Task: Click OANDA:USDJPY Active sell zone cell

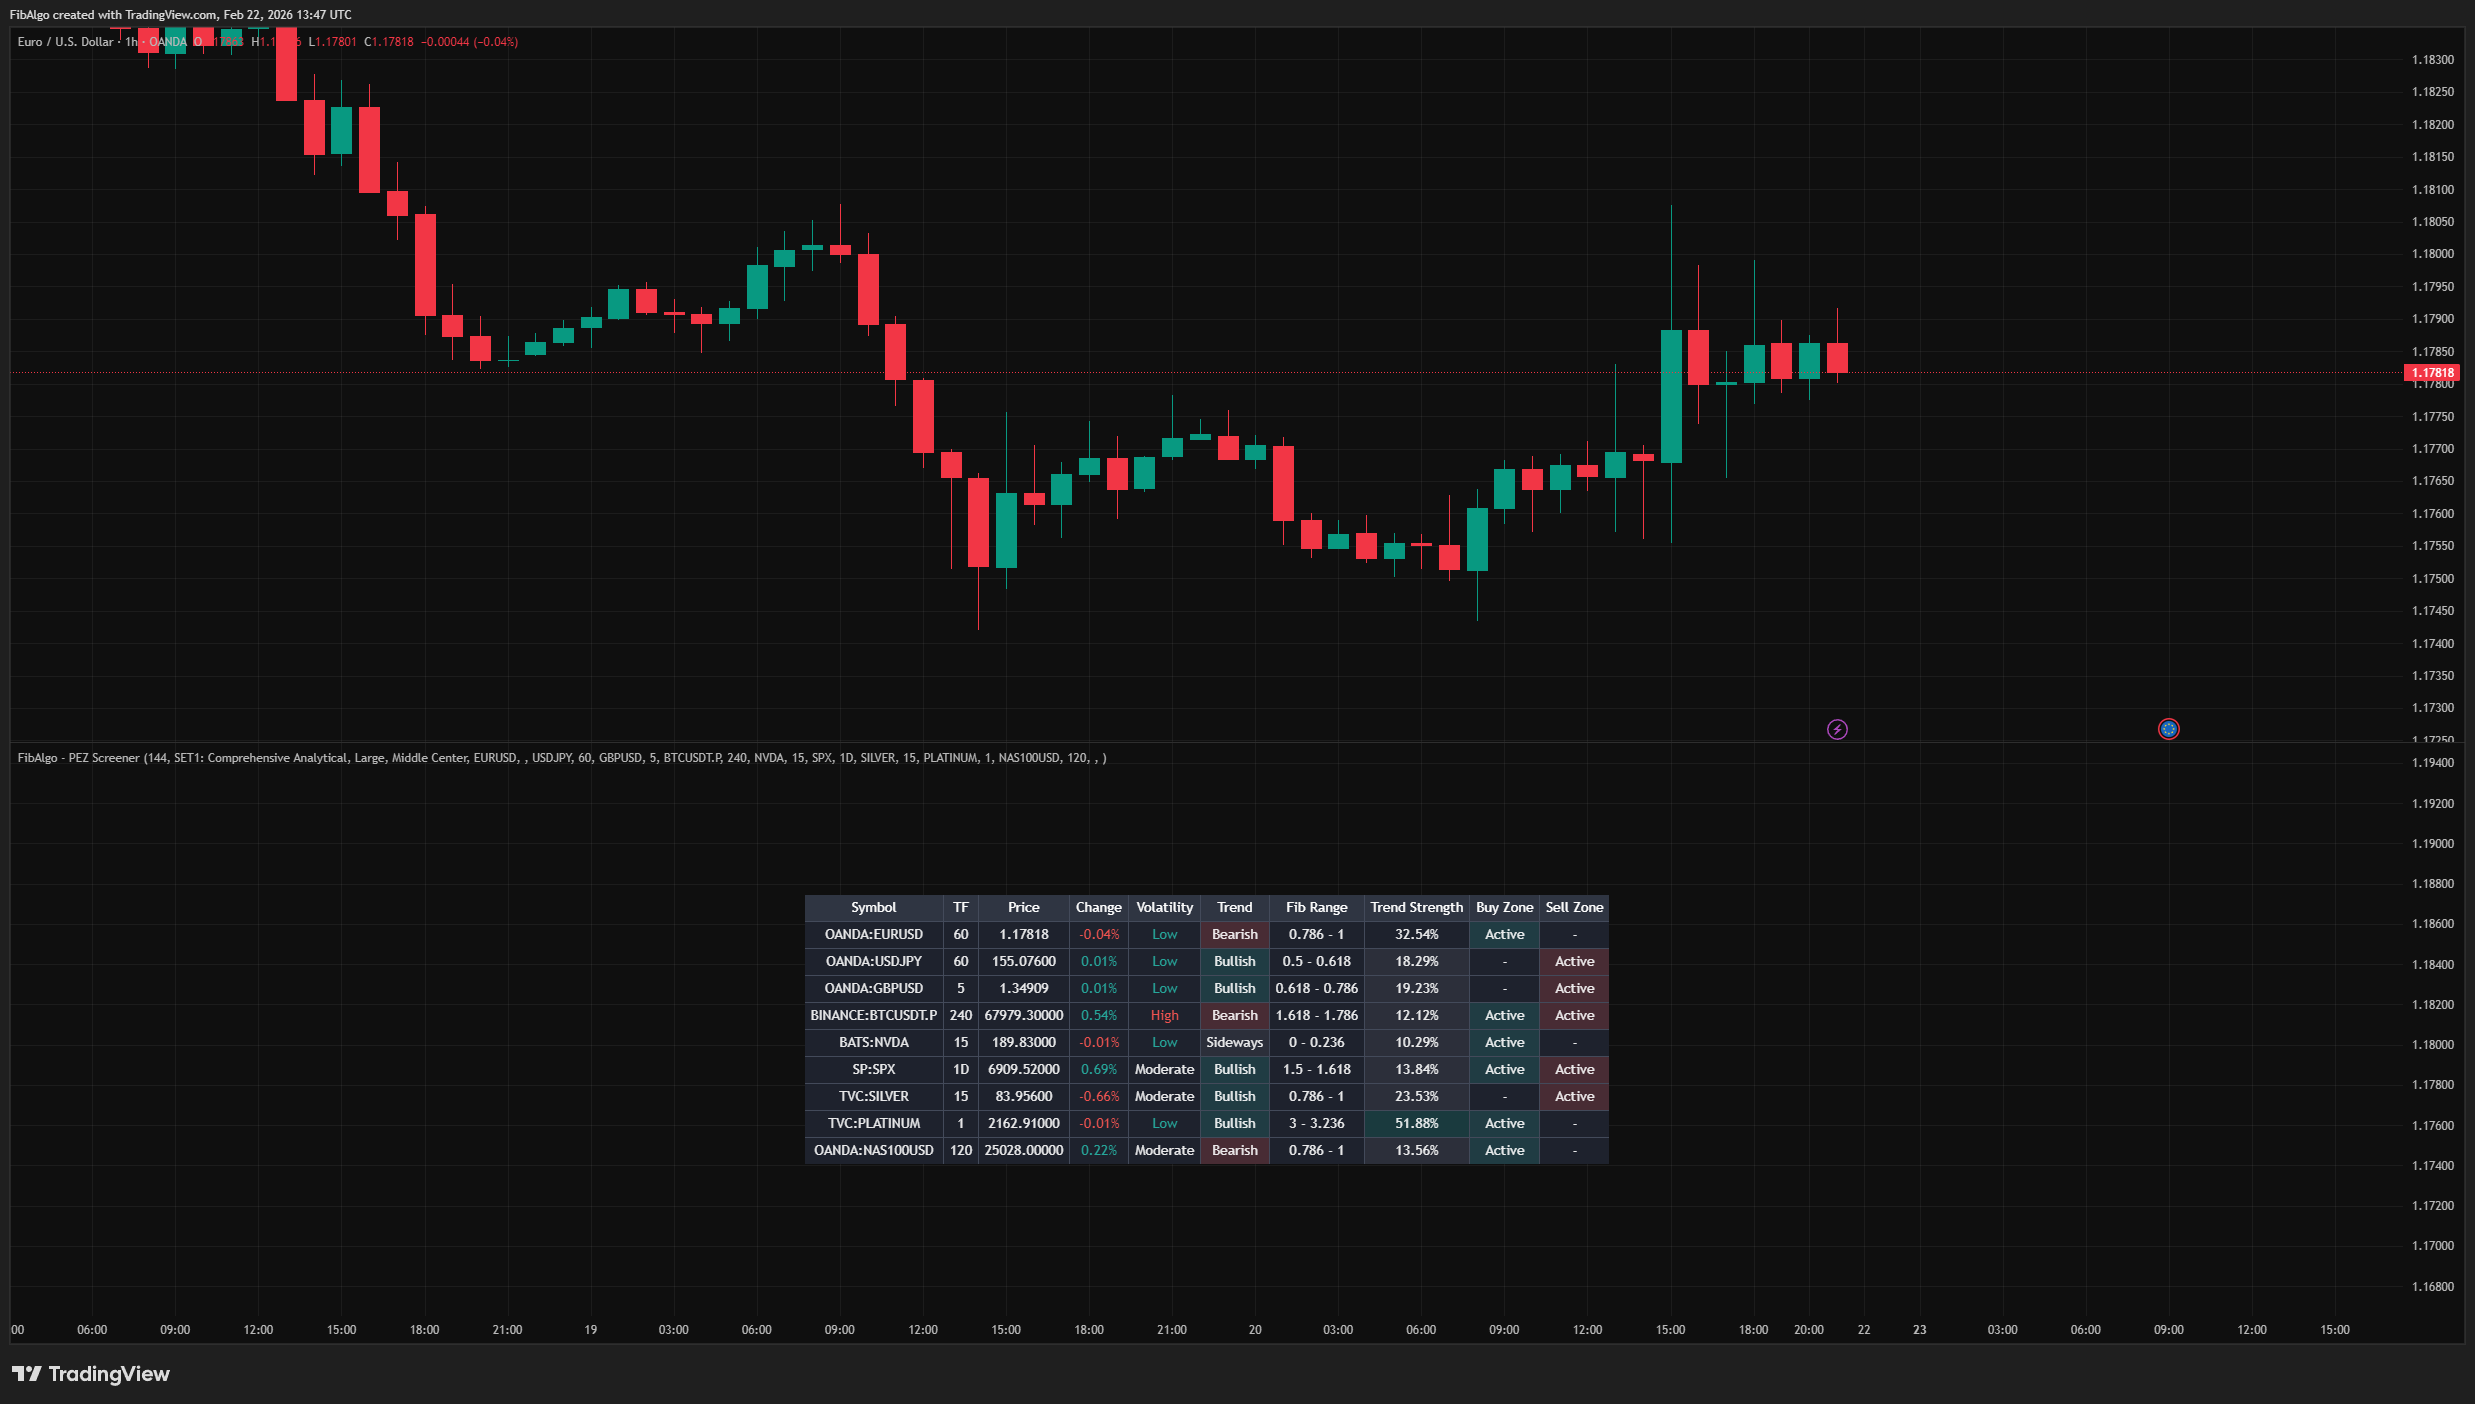Action: click(x=1574, y=961)
